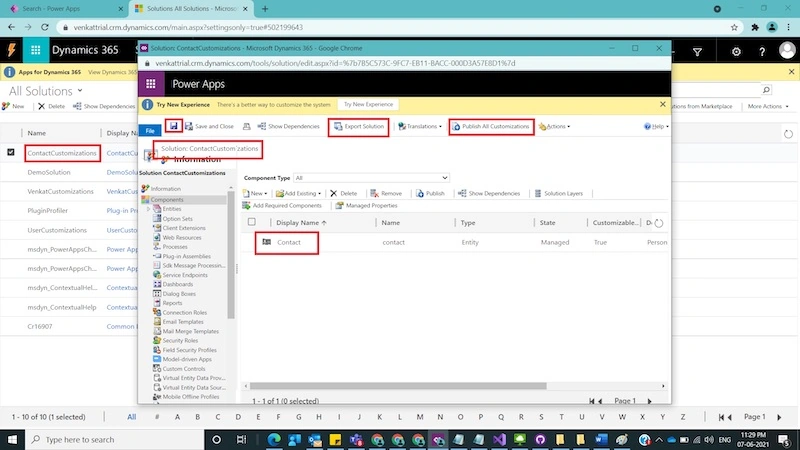Image resolution: width=800 pixels, height=450 pixels.
Task: Select Field Security Profiles in the tree
Action: point(185,350)
